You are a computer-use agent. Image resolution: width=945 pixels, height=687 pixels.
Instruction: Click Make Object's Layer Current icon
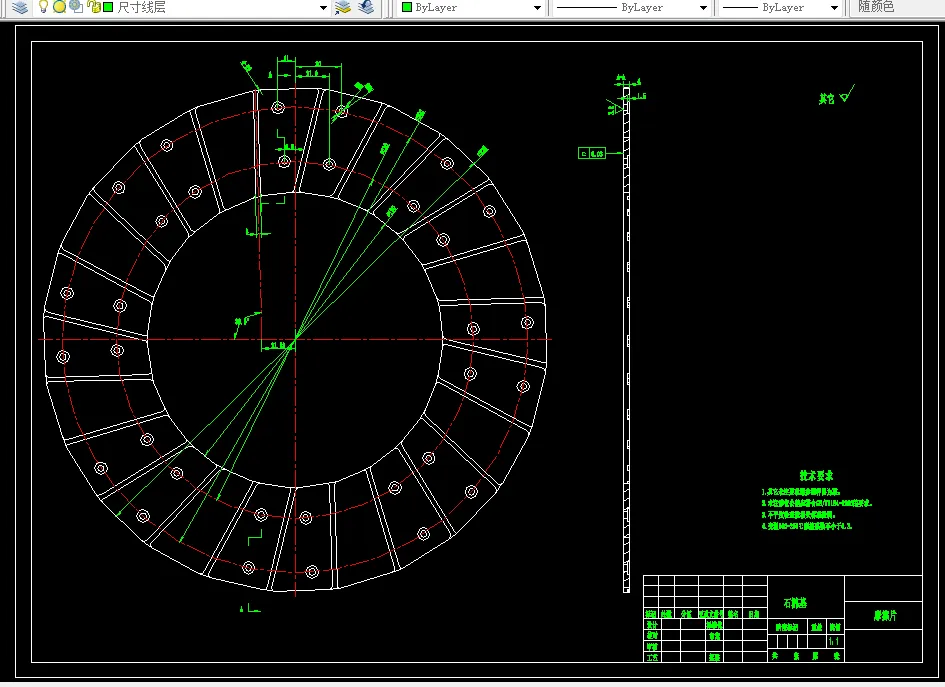343,7
